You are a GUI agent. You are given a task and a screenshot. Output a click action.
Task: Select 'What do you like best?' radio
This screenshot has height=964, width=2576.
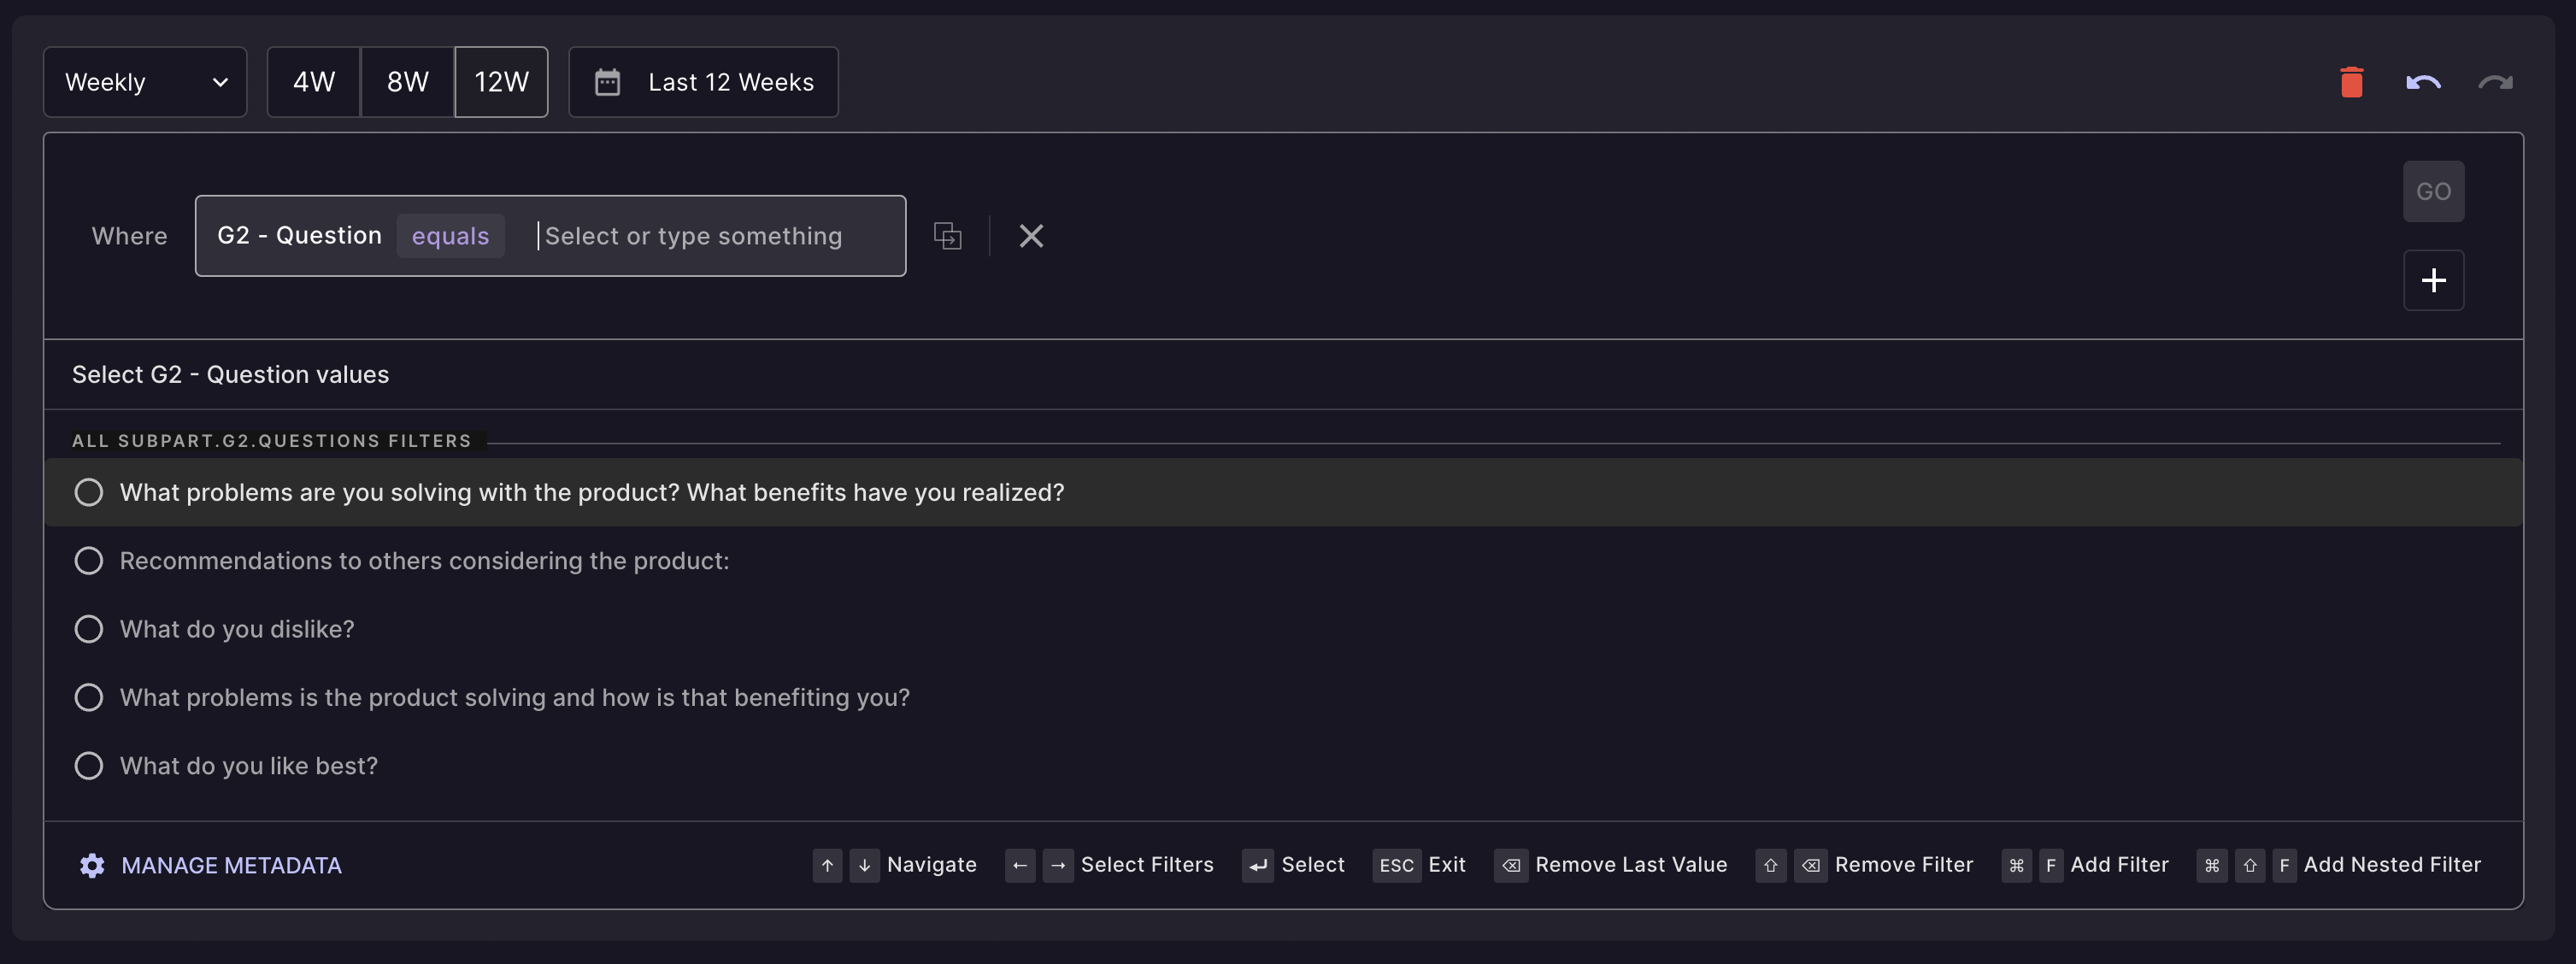pos(89,766)
